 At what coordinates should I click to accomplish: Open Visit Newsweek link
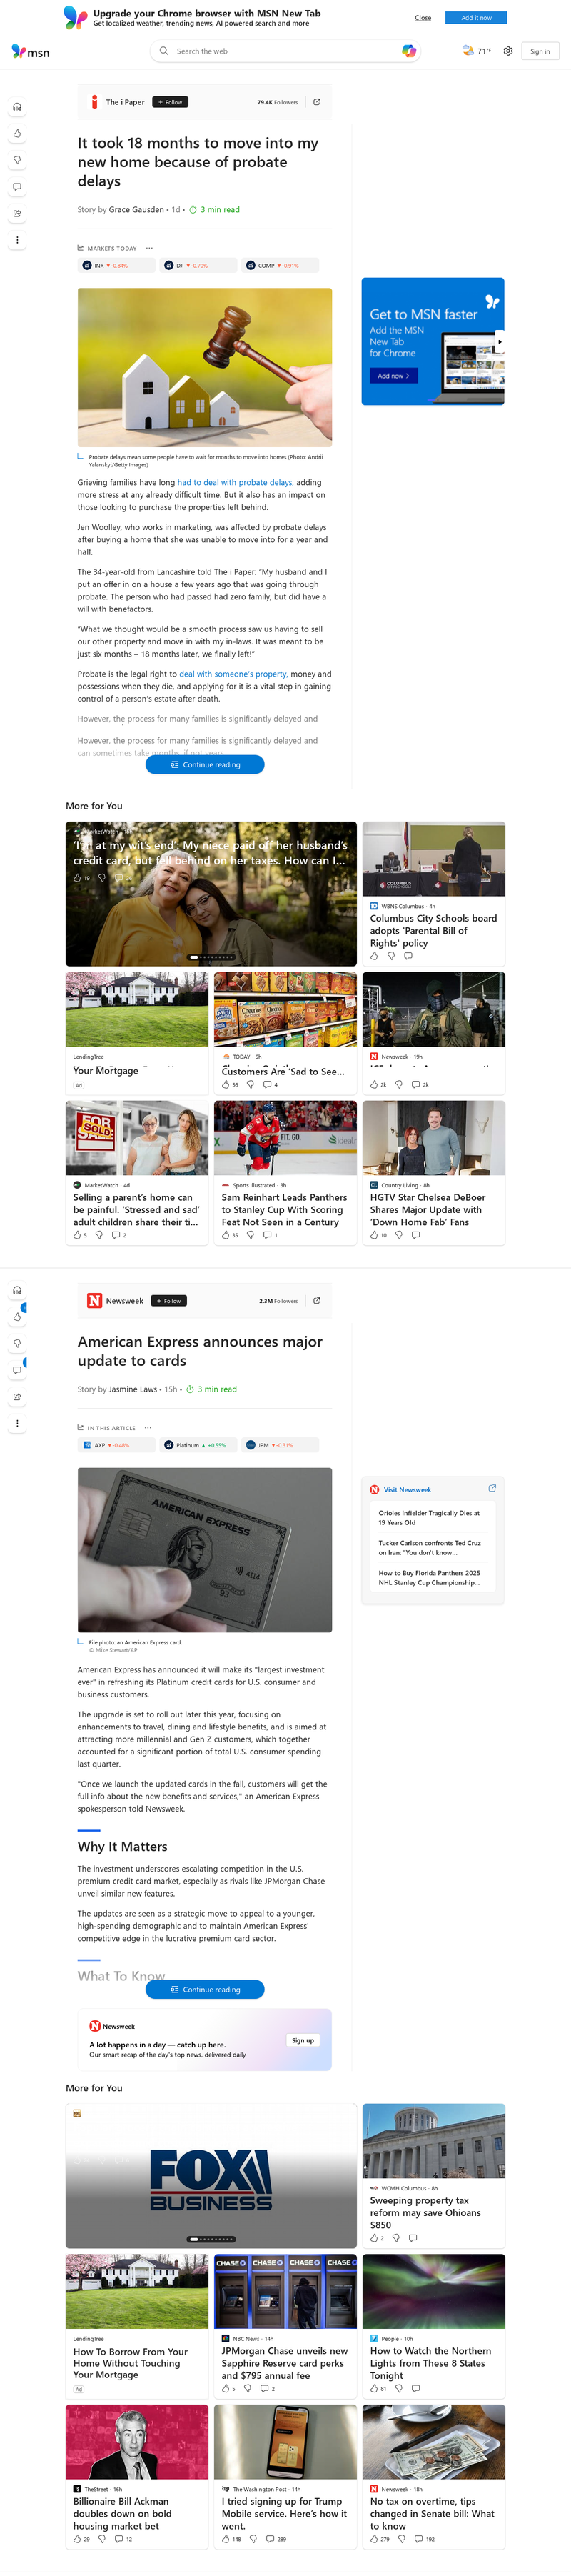[x=407, y=1489]
